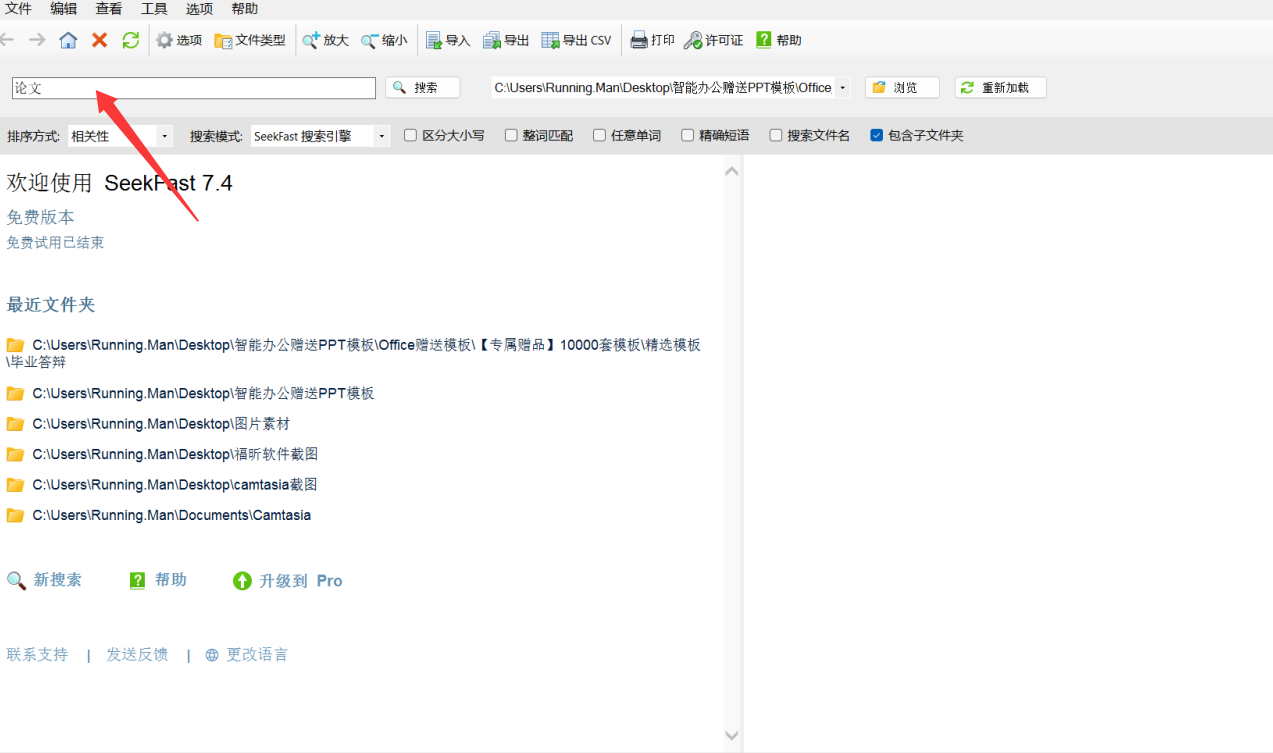
Task: Open the 搜索模式 dropdown
Action: click(382, 136)
